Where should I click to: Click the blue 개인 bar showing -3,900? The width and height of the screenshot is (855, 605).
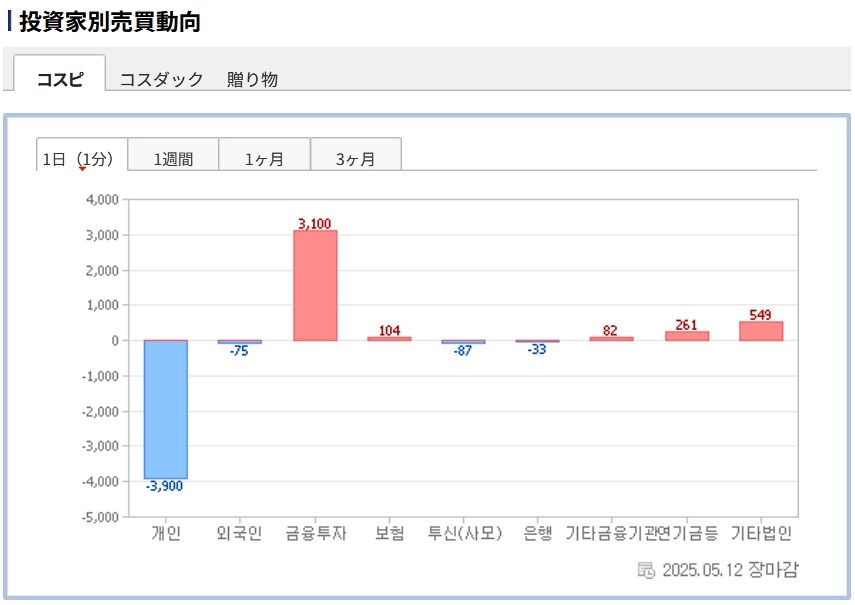tap(166, 410)
